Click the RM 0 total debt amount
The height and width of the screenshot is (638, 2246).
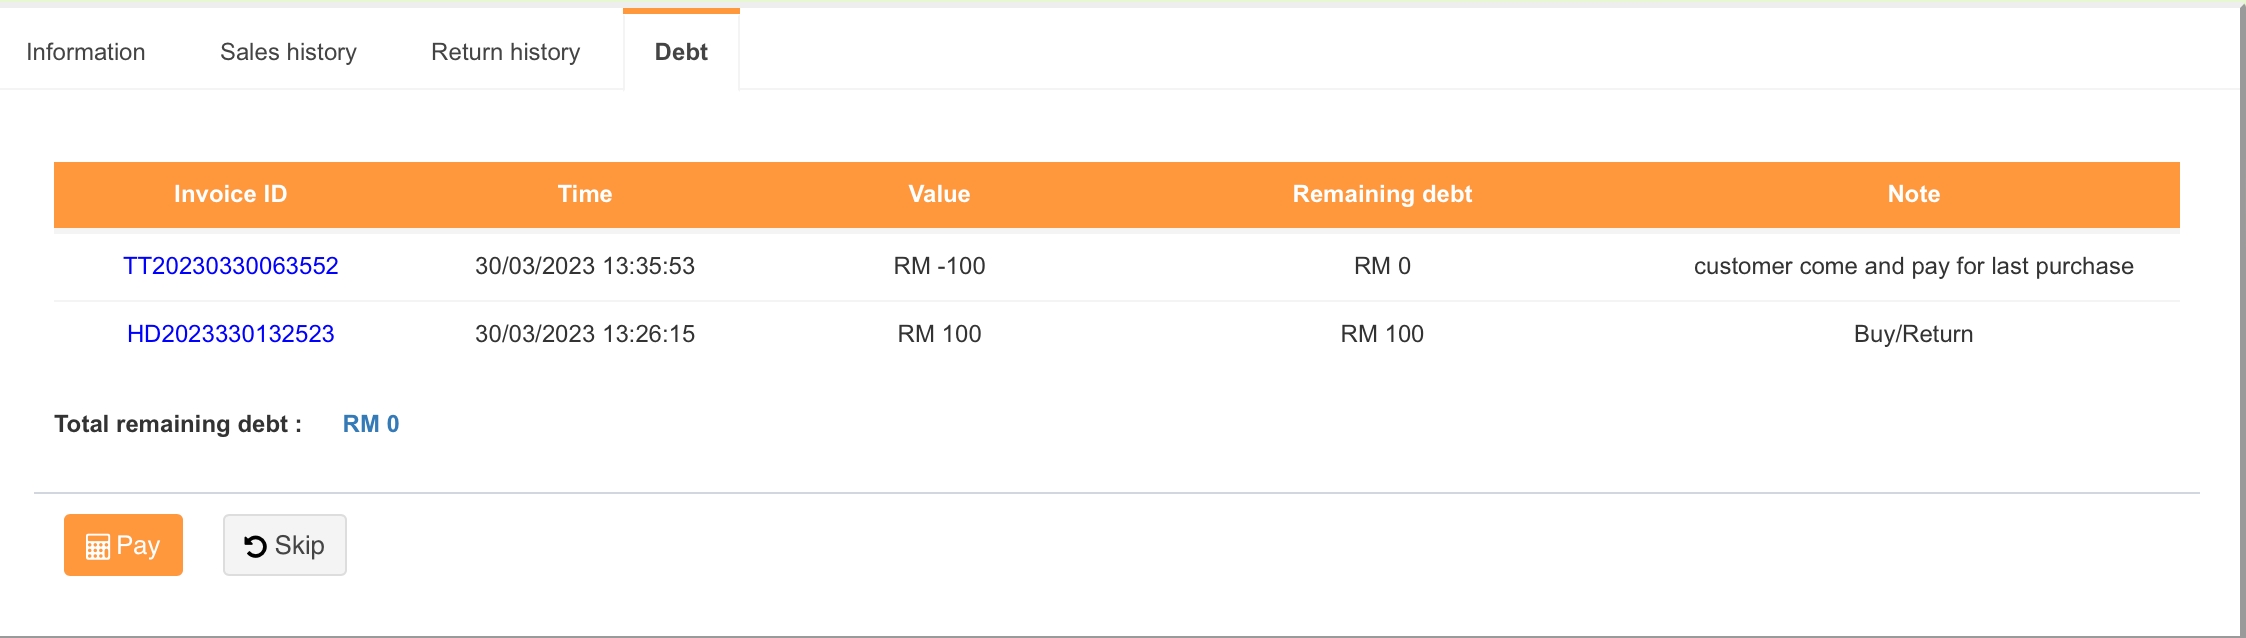pos(371,424)
